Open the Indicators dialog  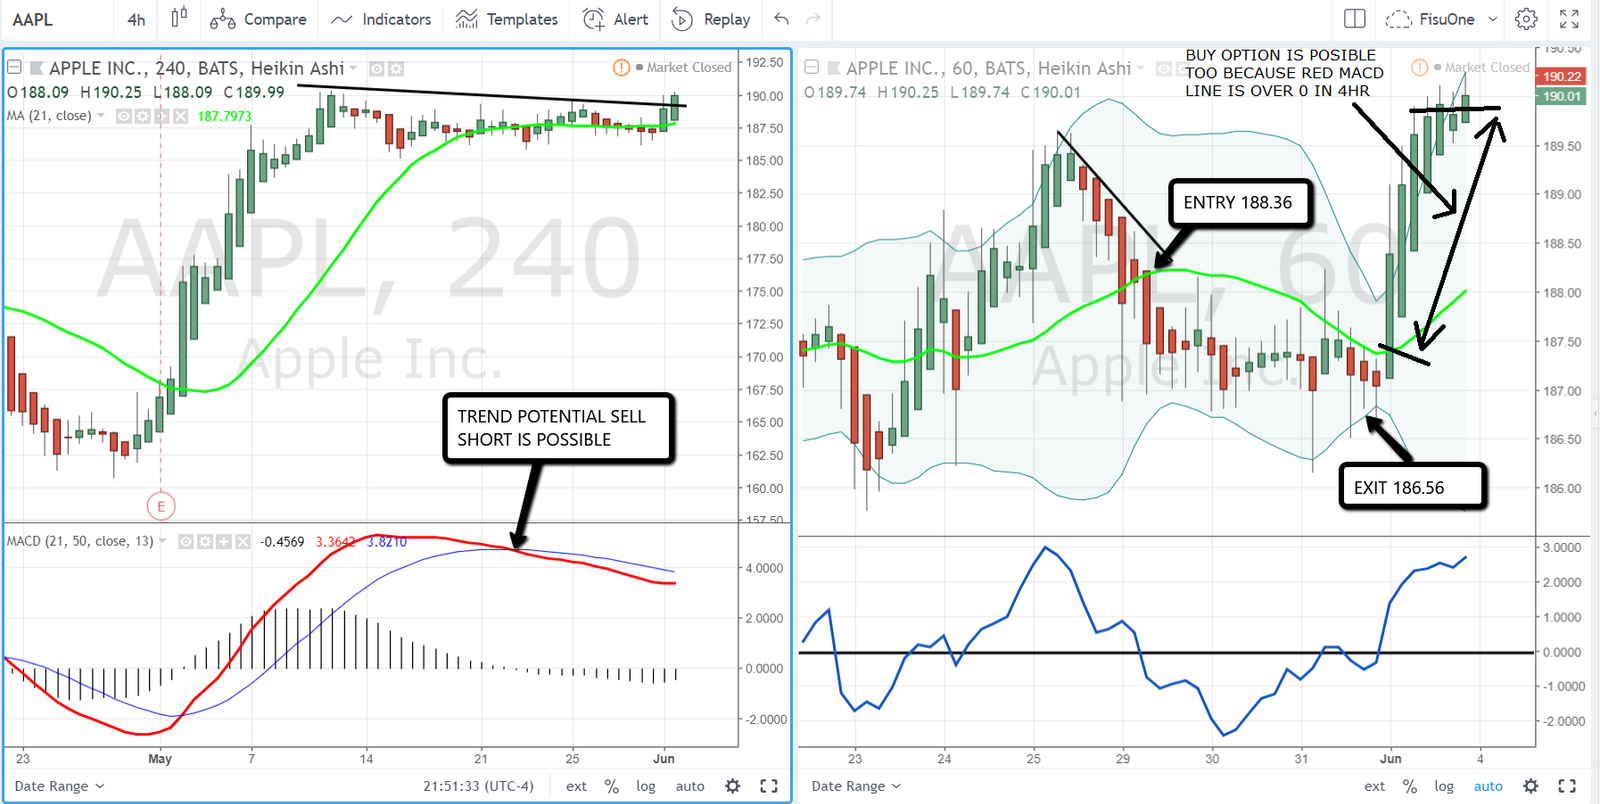click(381, 19)
